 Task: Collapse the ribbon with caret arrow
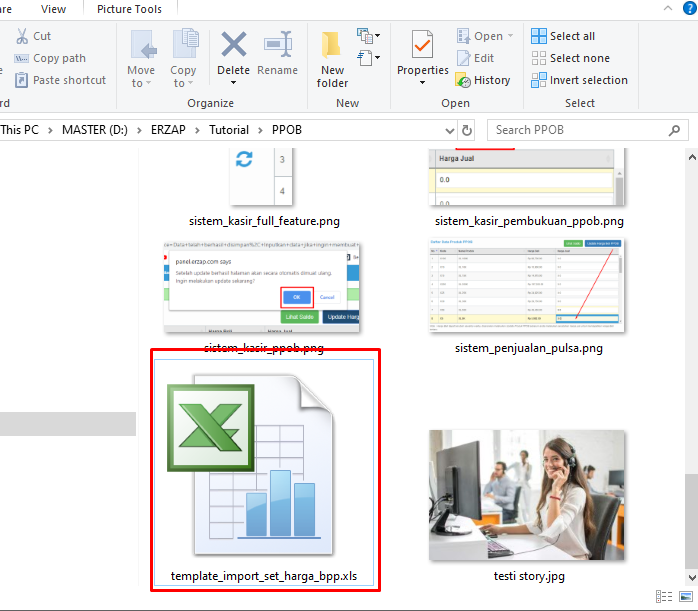(668, 8)
